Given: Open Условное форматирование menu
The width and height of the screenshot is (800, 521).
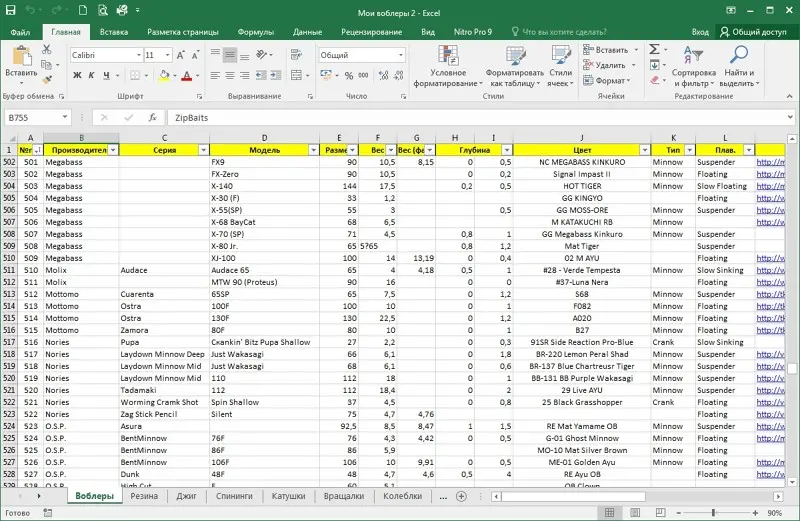Looking at the screenshot, I should coord(447,67).
